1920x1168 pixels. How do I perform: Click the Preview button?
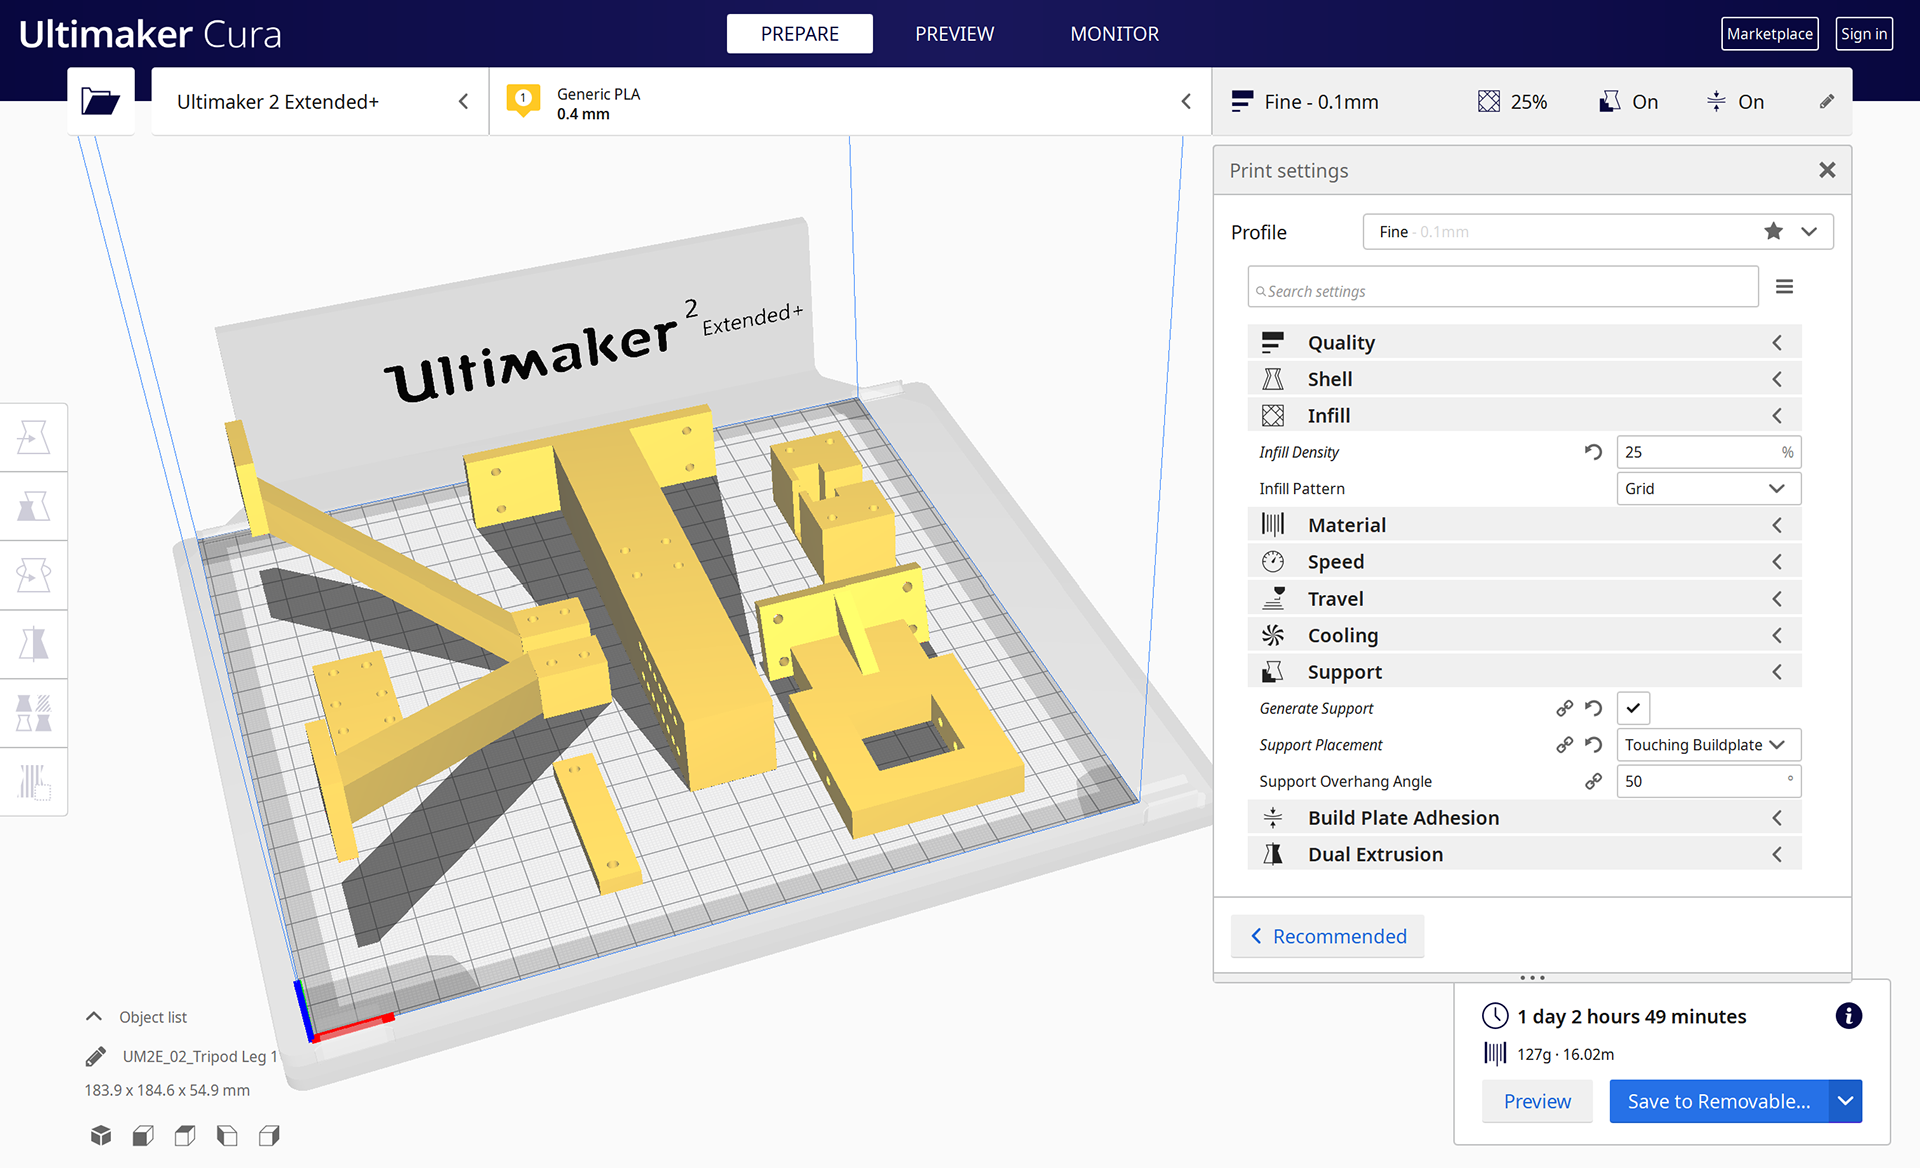[1537, 1101]
